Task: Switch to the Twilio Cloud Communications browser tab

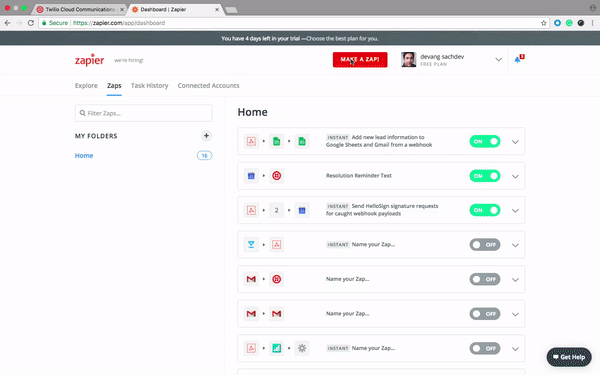Action: pyautogui.click(x=80, y=9)
